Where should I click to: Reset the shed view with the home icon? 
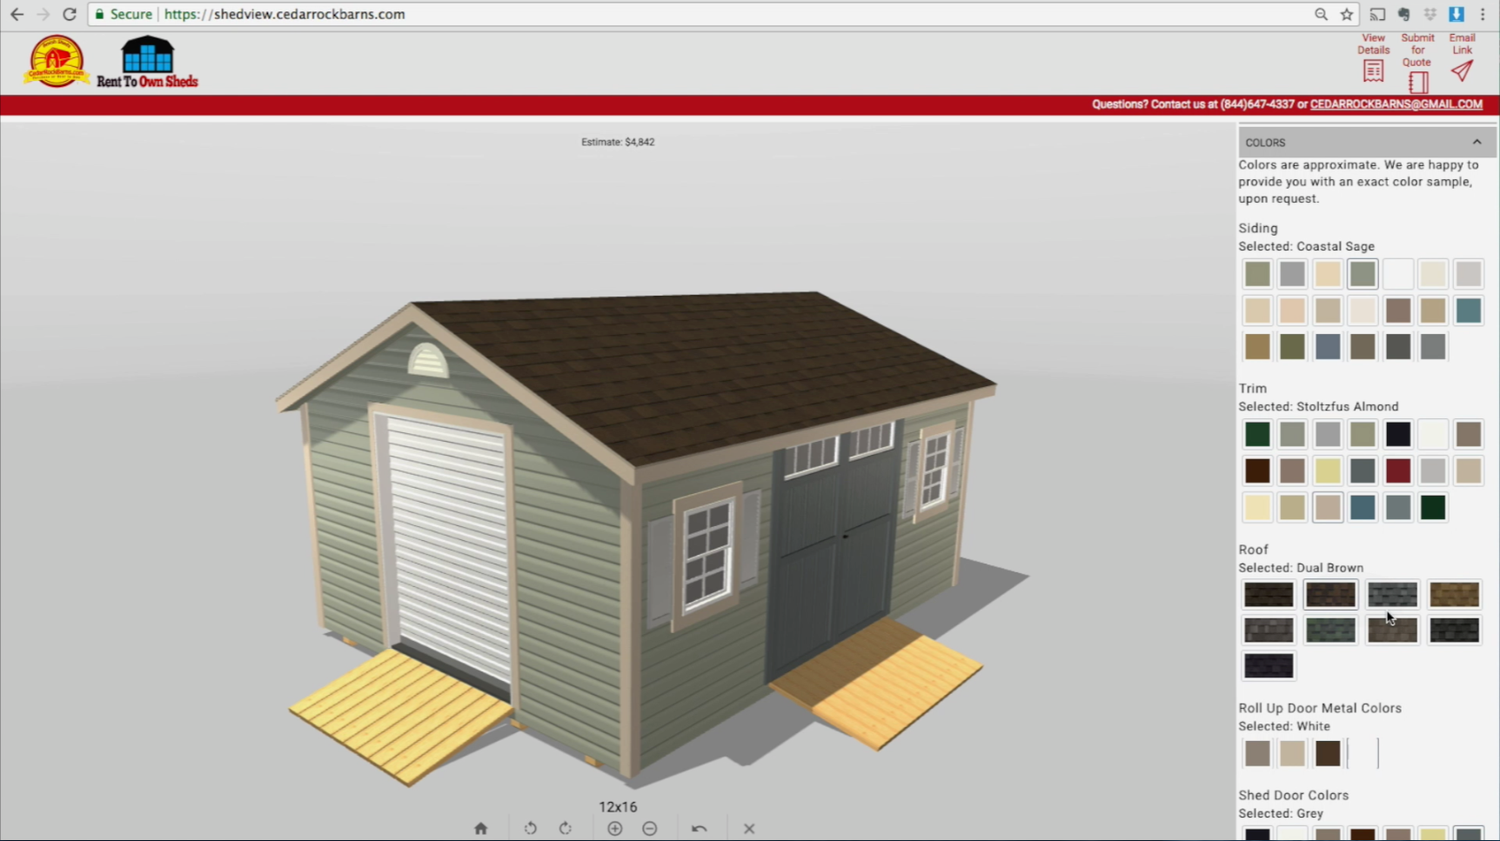481,828
